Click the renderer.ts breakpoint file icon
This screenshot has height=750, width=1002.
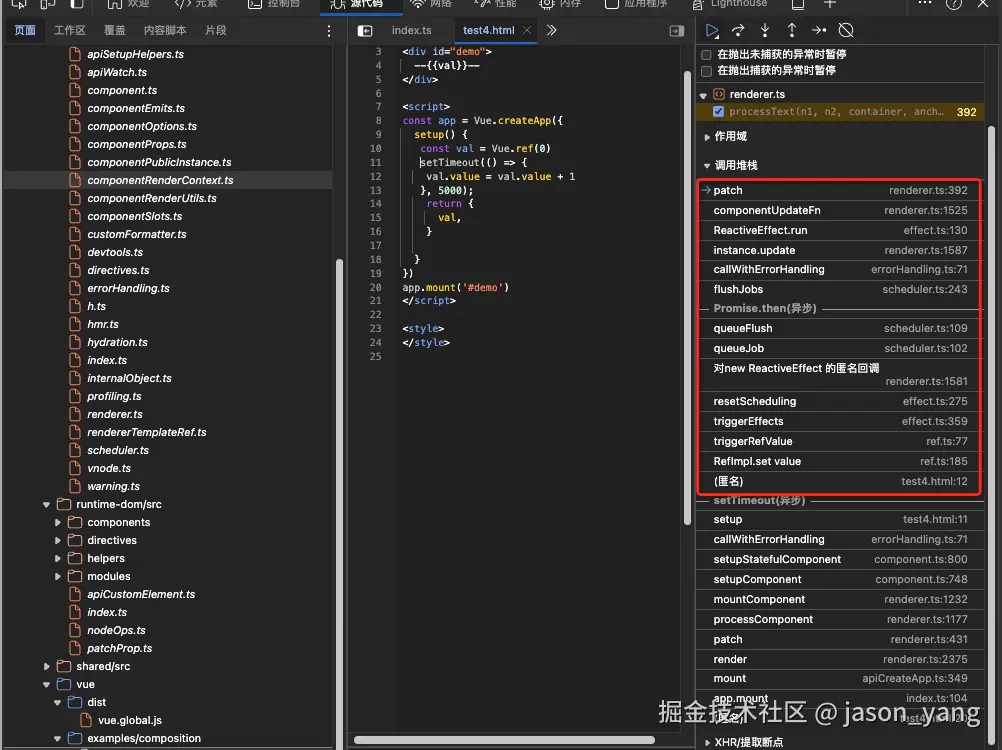[x=719, y=94]
